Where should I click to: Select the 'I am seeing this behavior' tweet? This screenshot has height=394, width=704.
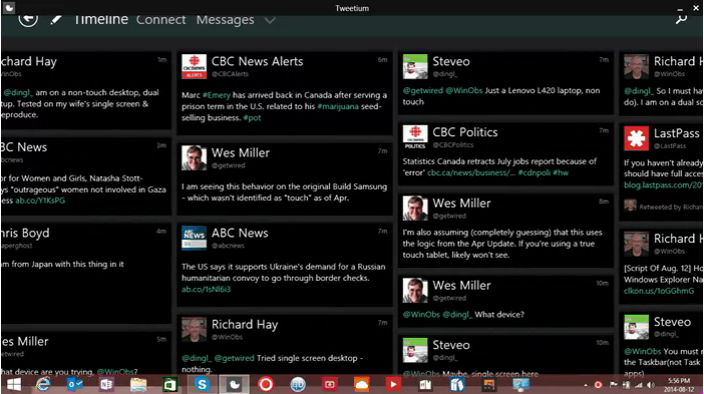point(284,192)
